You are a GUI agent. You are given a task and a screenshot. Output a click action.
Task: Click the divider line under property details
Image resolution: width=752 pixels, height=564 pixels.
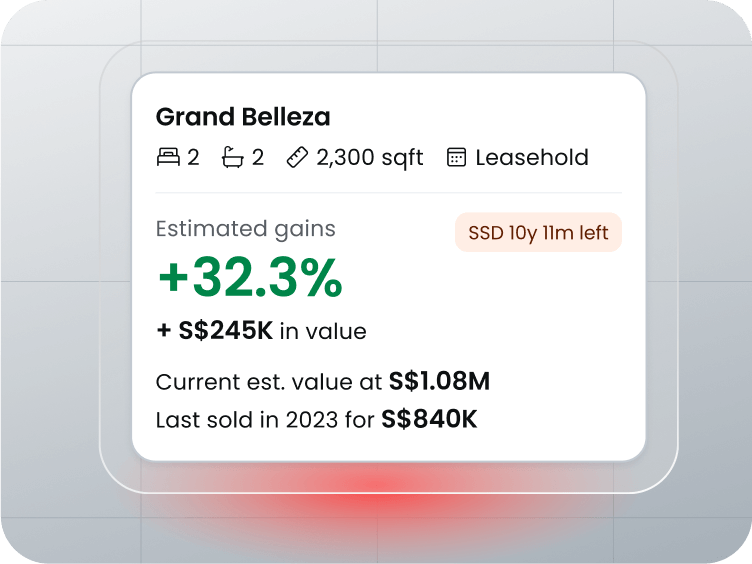(388, 193)
